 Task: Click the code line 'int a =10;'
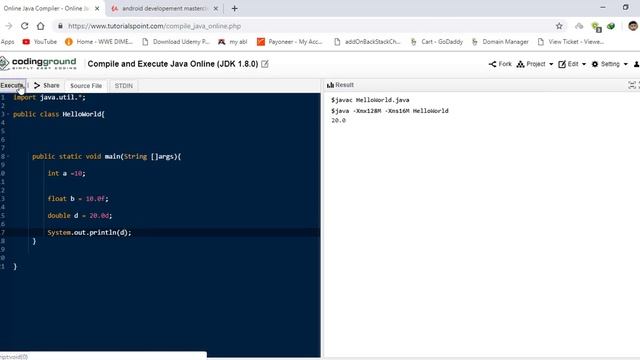tap(67, 173)
